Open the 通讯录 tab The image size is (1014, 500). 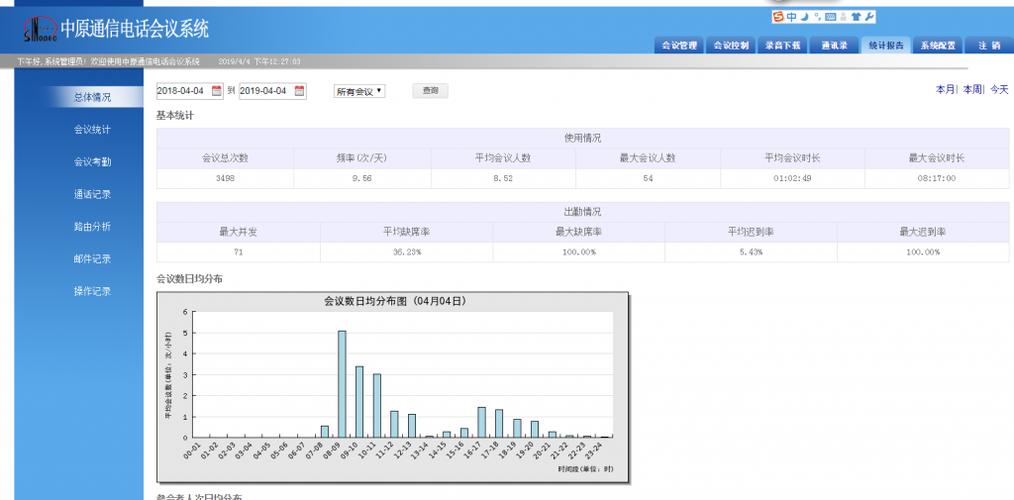click(834, 45)
